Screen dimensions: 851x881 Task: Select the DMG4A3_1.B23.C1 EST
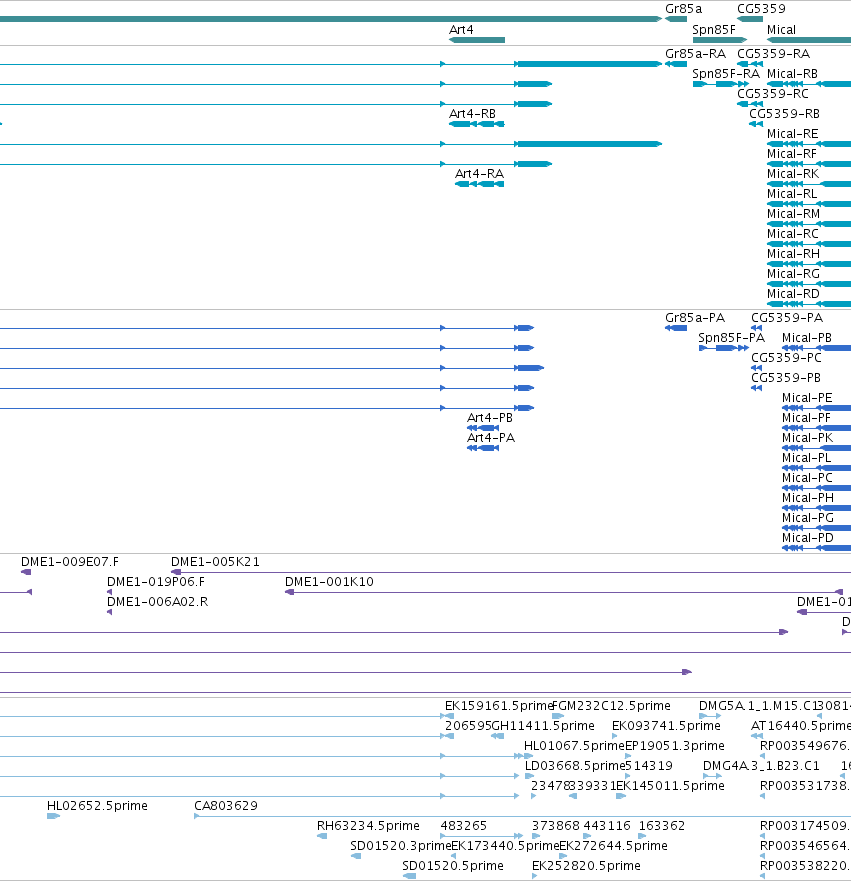(x=713, y=776)
